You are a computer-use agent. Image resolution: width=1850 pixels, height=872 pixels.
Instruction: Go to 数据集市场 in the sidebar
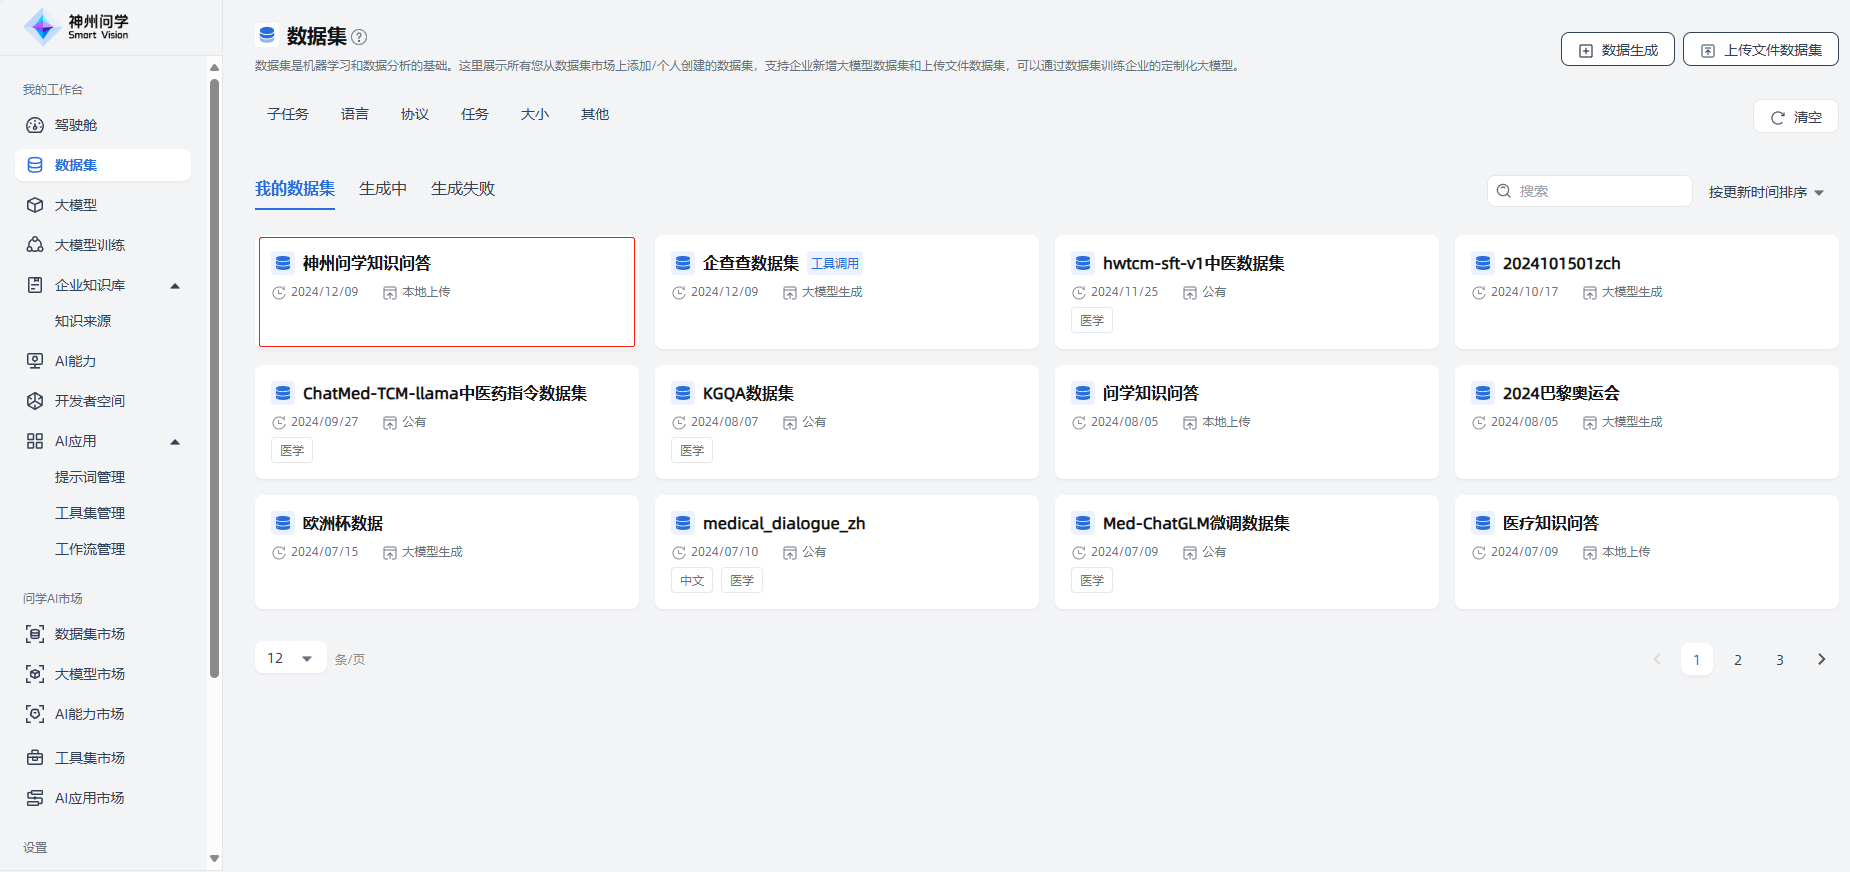89,634
